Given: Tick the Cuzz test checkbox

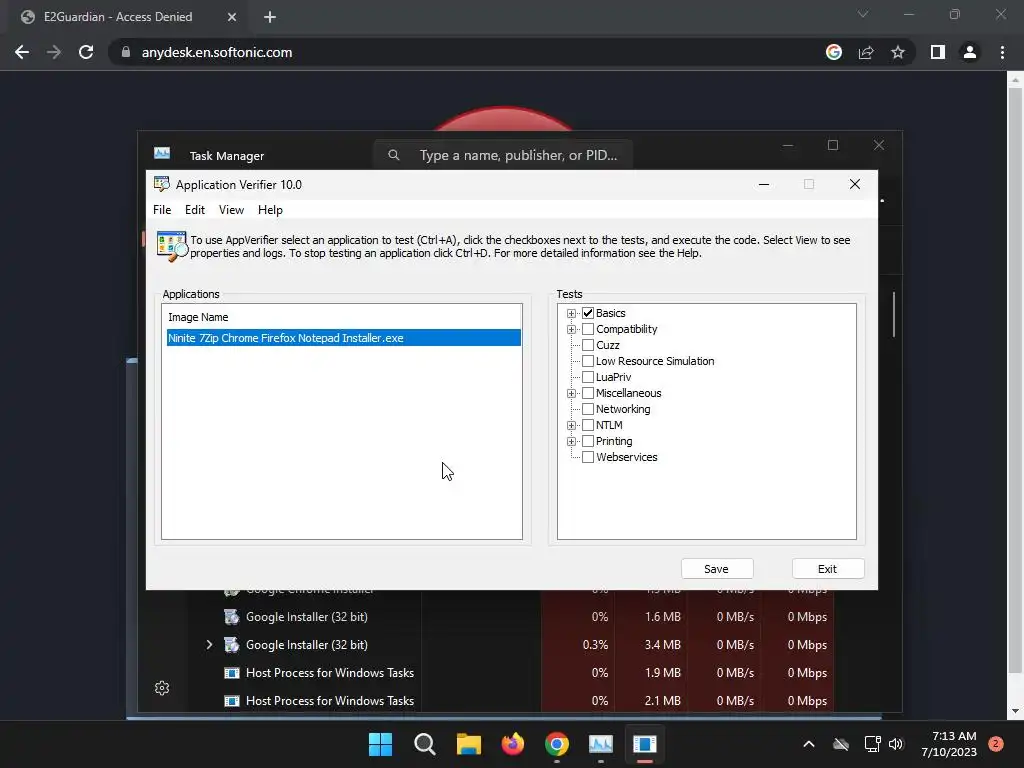Looking at the screenshot, I should 588,345.
